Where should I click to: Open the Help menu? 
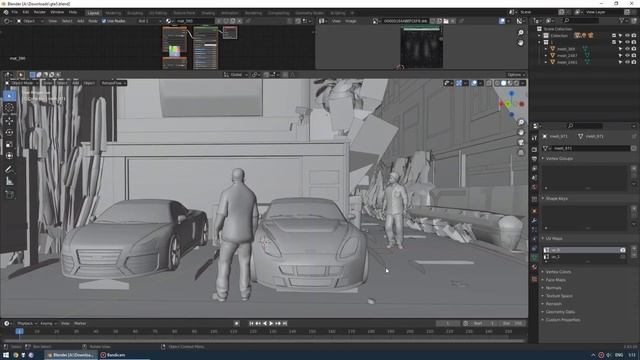coord(73,12)
